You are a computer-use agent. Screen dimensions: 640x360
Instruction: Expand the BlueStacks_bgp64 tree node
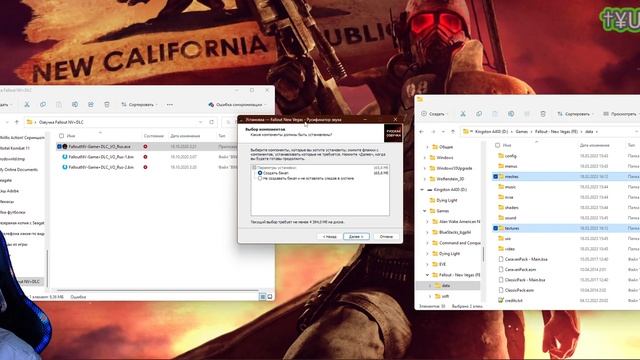427,232
